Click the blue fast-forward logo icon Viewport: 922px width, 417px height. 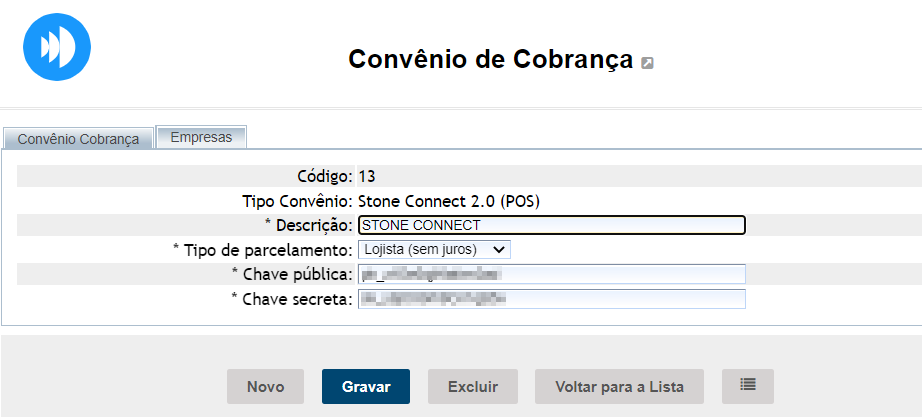(x=57, y=47)
